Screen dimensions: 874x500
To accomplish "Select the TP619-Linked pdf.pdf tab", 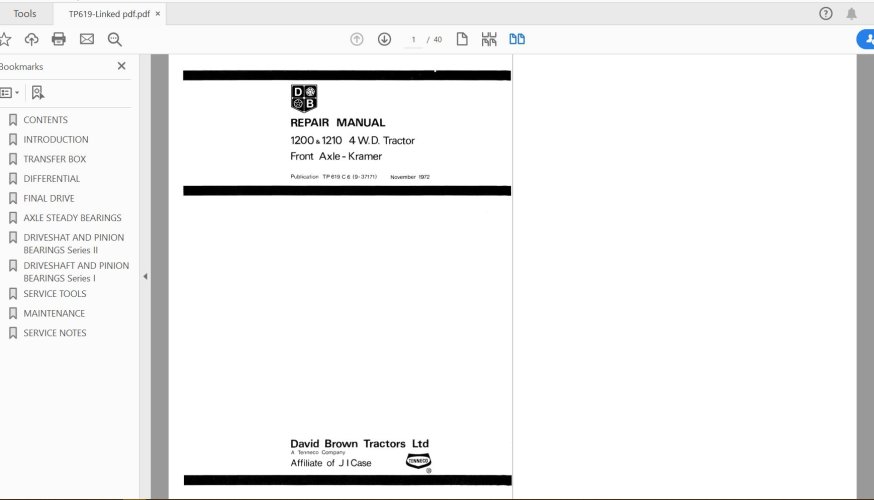I will tap(108, 14).
